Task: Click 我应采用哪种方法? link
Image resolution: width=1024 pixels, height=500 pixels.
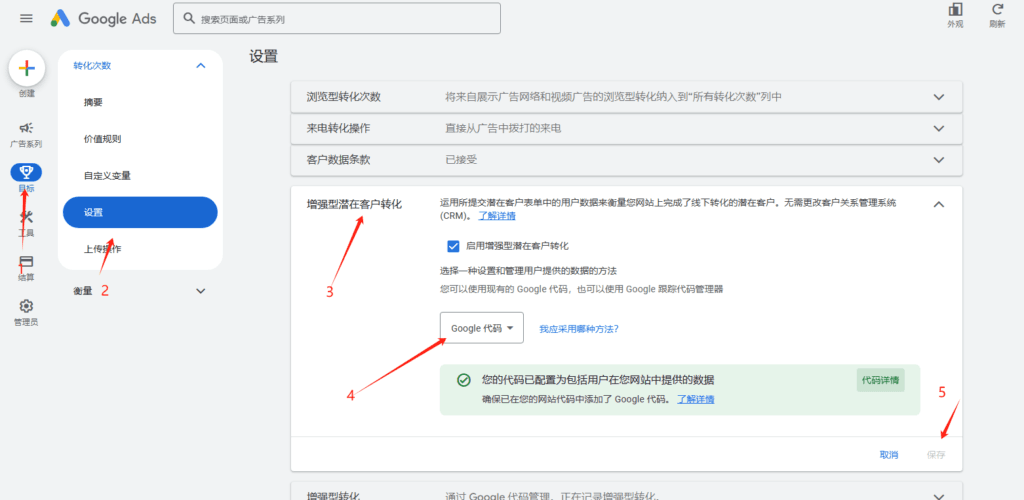Action: tap(579, 329)
